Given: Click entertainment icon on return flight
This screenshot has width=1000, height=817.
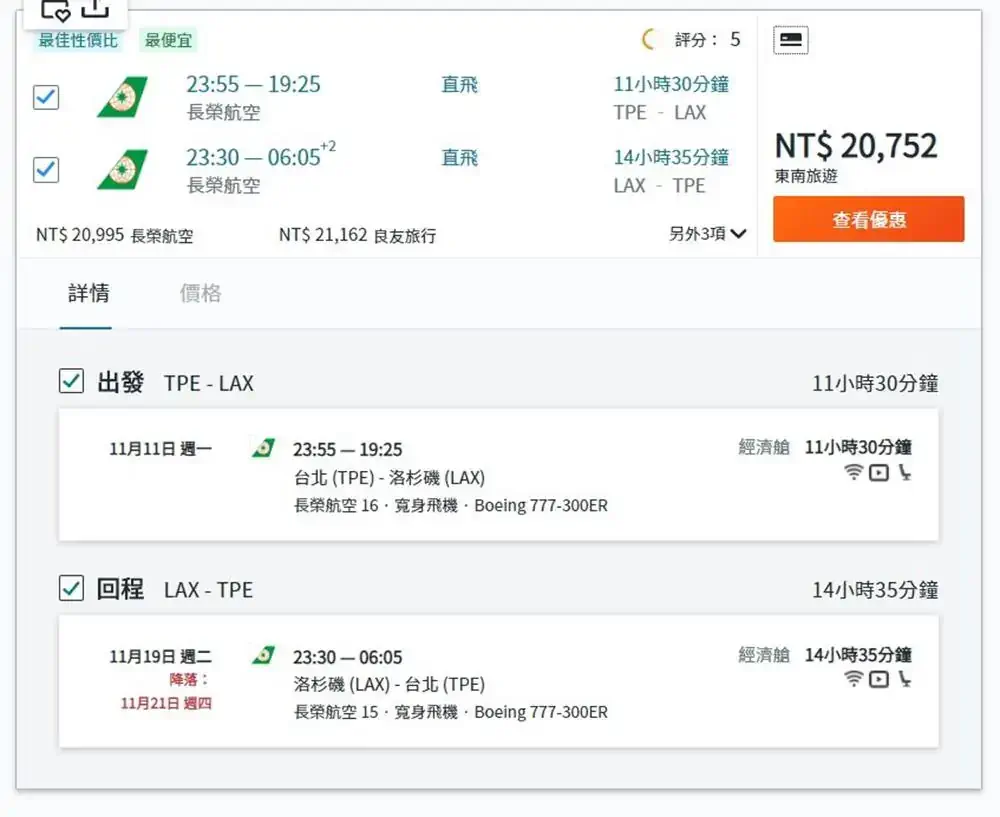Looking at the screenshot, I should 879,679.
